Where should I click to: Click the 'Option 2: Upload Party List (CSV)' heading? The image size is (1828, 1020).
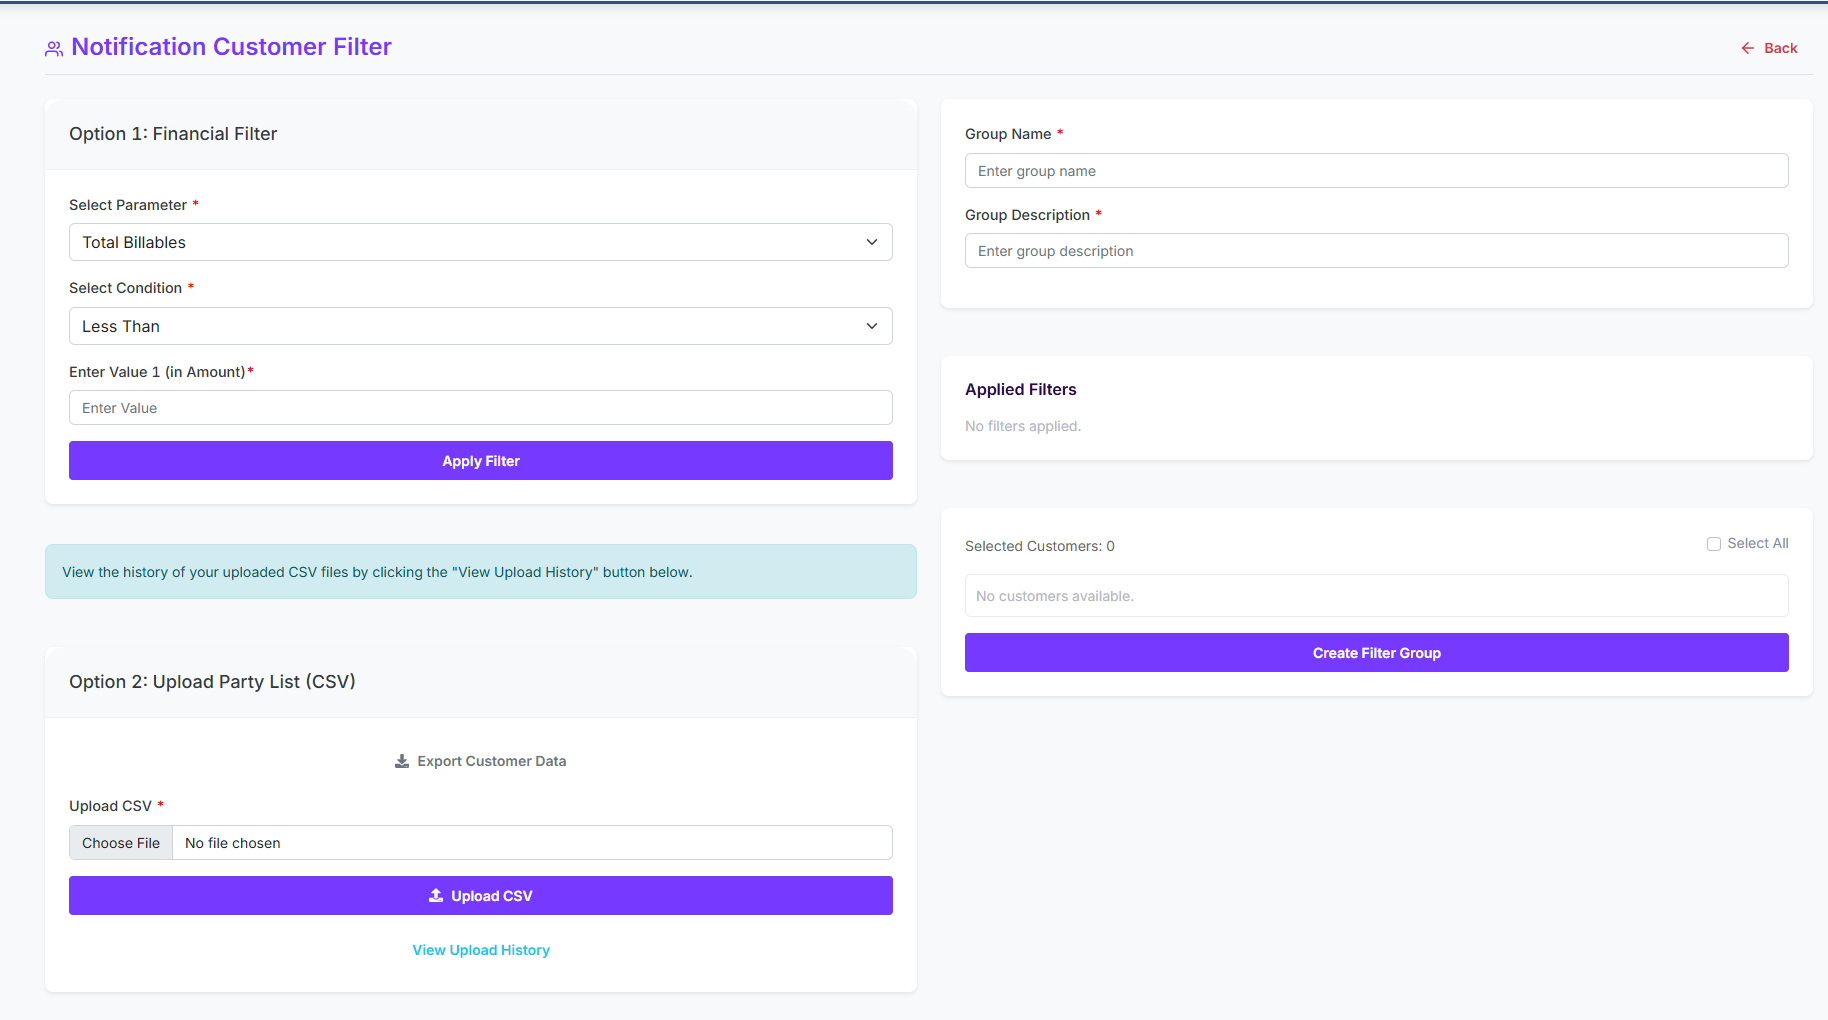(212, 682)
